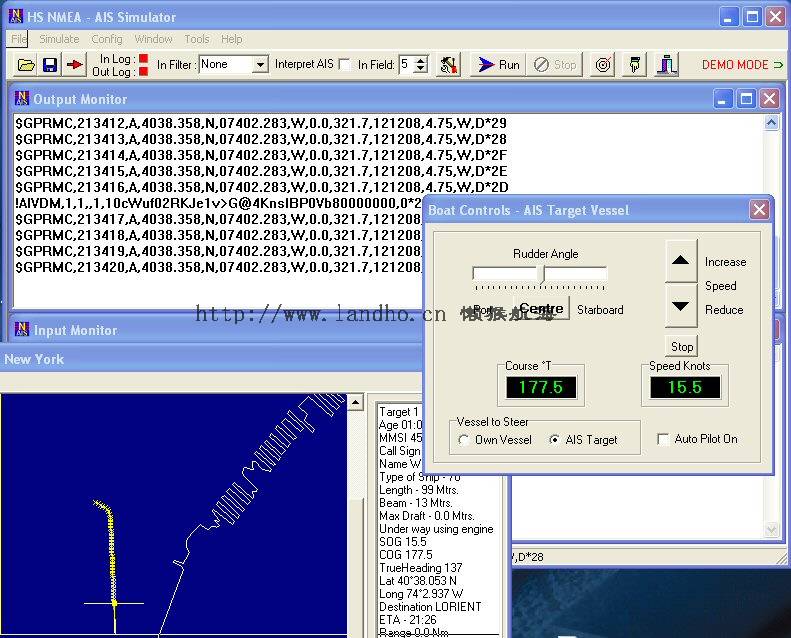Click 'Beam - 13 Mtrs.' entry
The image size is (791, 638).
[x=416, y=503]
